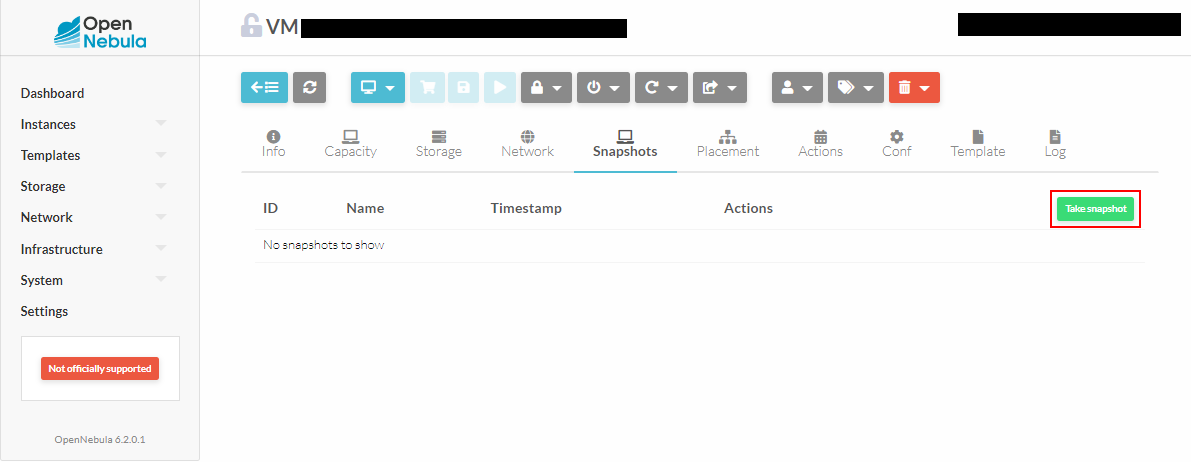Image resolution: width=1191 pixels, height=462 pixels.
Task: Go to Dashboard in the sidebar
Action: click(52, 93)
